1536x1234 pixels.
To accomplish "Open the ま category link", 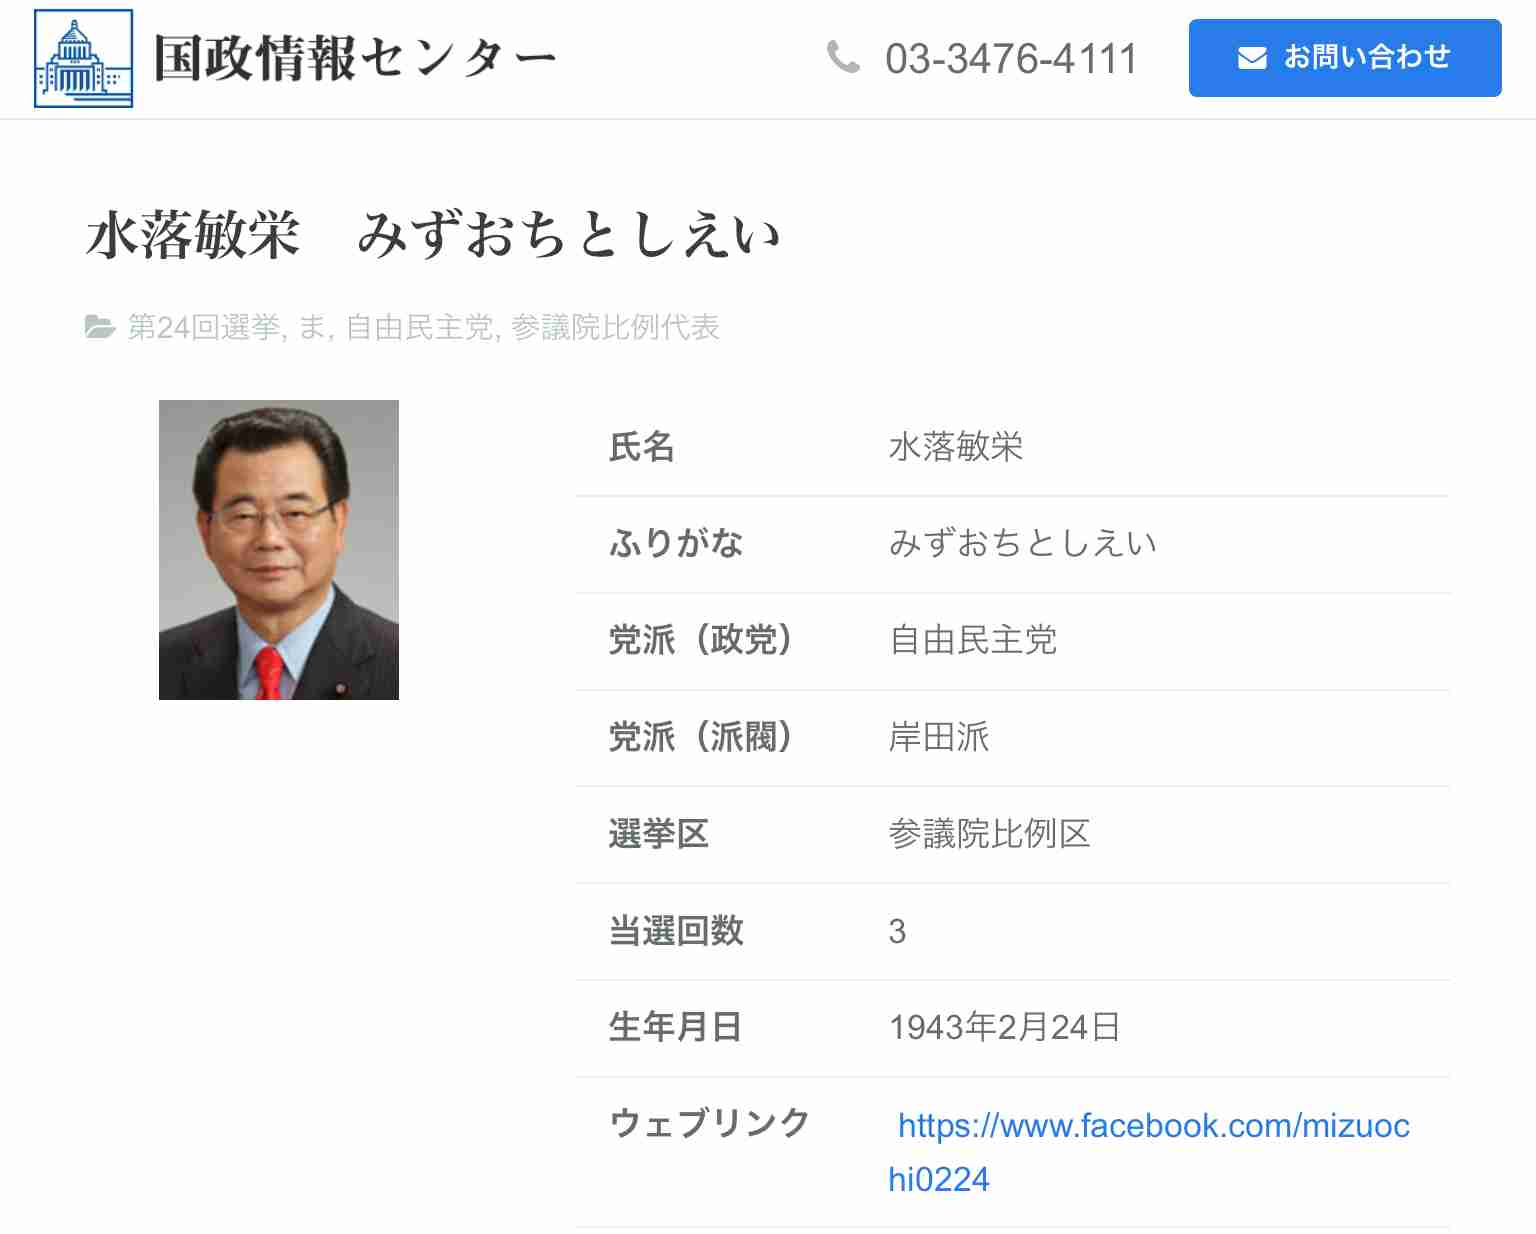I will point(312,327).
